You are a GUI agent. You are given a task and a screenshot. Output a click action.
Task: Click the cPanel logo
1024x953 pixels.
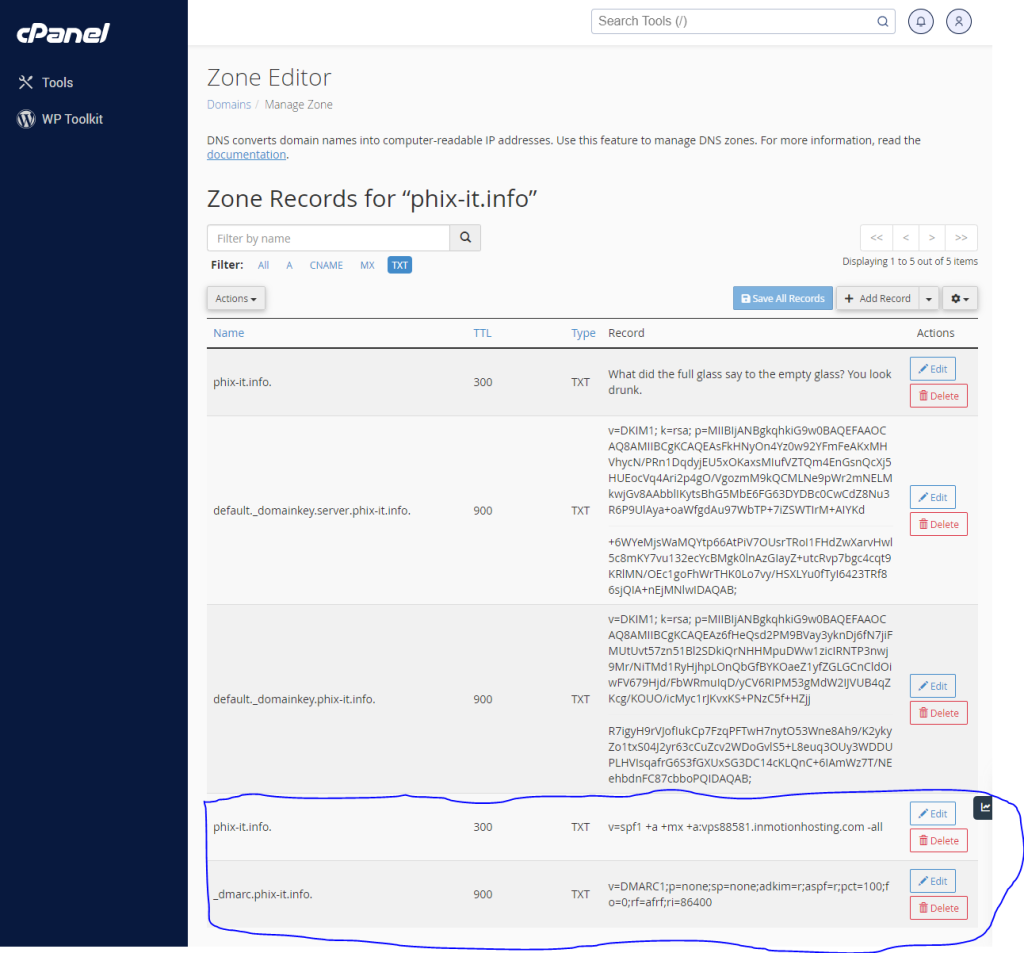click(x=62, y=33)
